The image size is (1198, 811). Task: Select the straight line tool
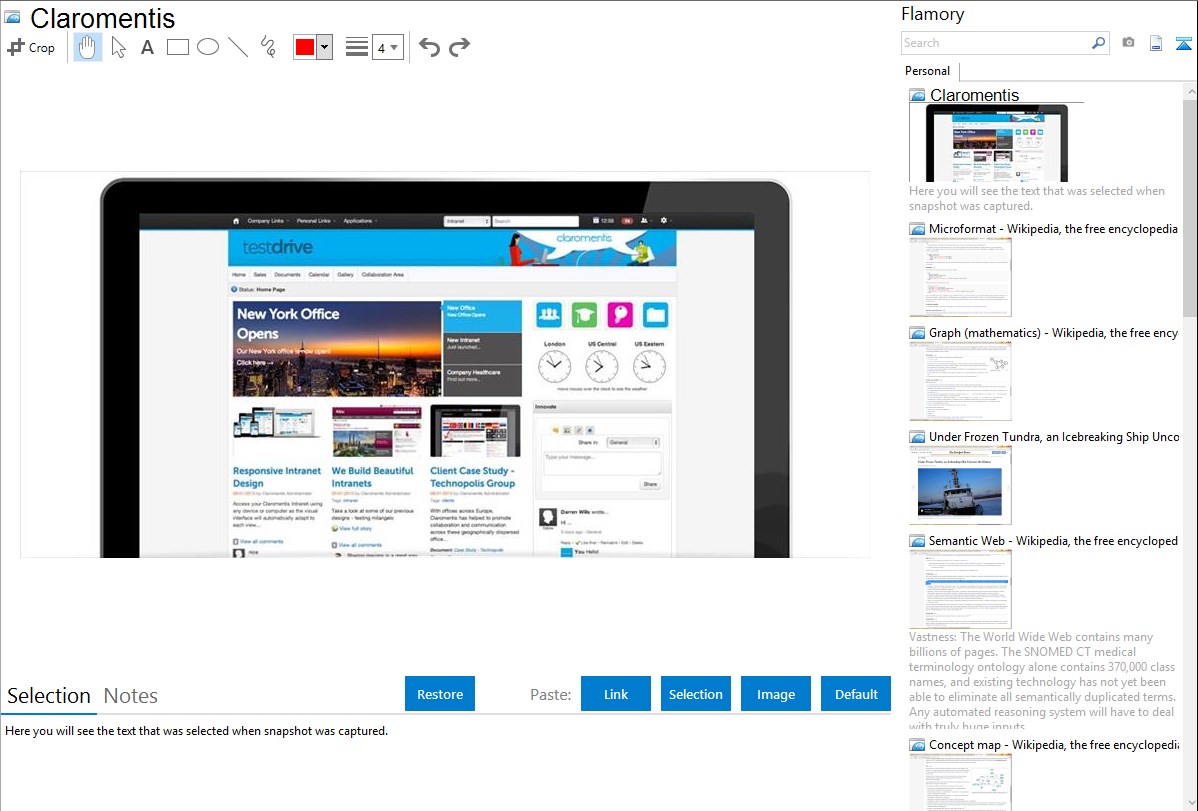tap(238, 47)
